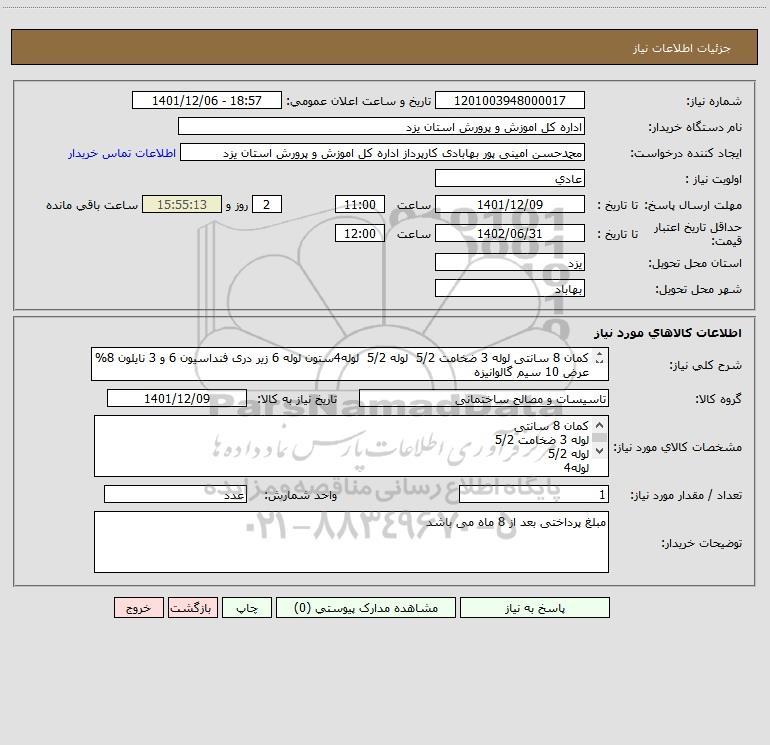Screen dimensions: 770x745
Task: Click price validity date 1402/06/31 field
Action: tap(510, 233)
